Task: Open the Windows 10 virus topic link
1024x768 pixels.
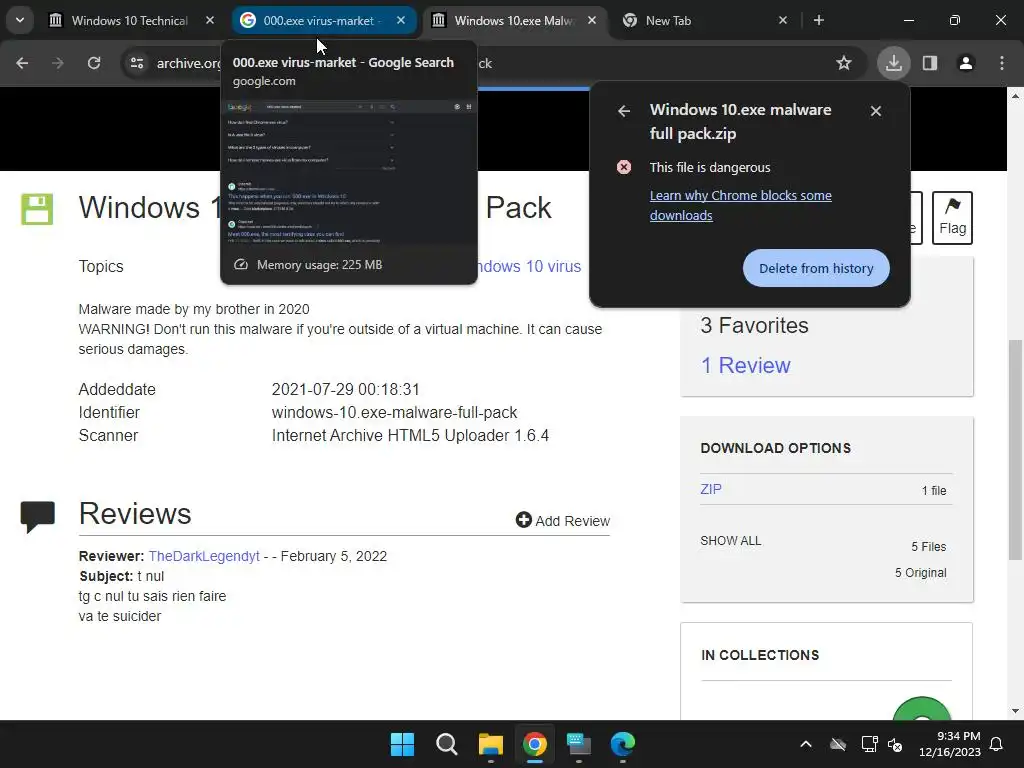Action: [x=528, y=266]
